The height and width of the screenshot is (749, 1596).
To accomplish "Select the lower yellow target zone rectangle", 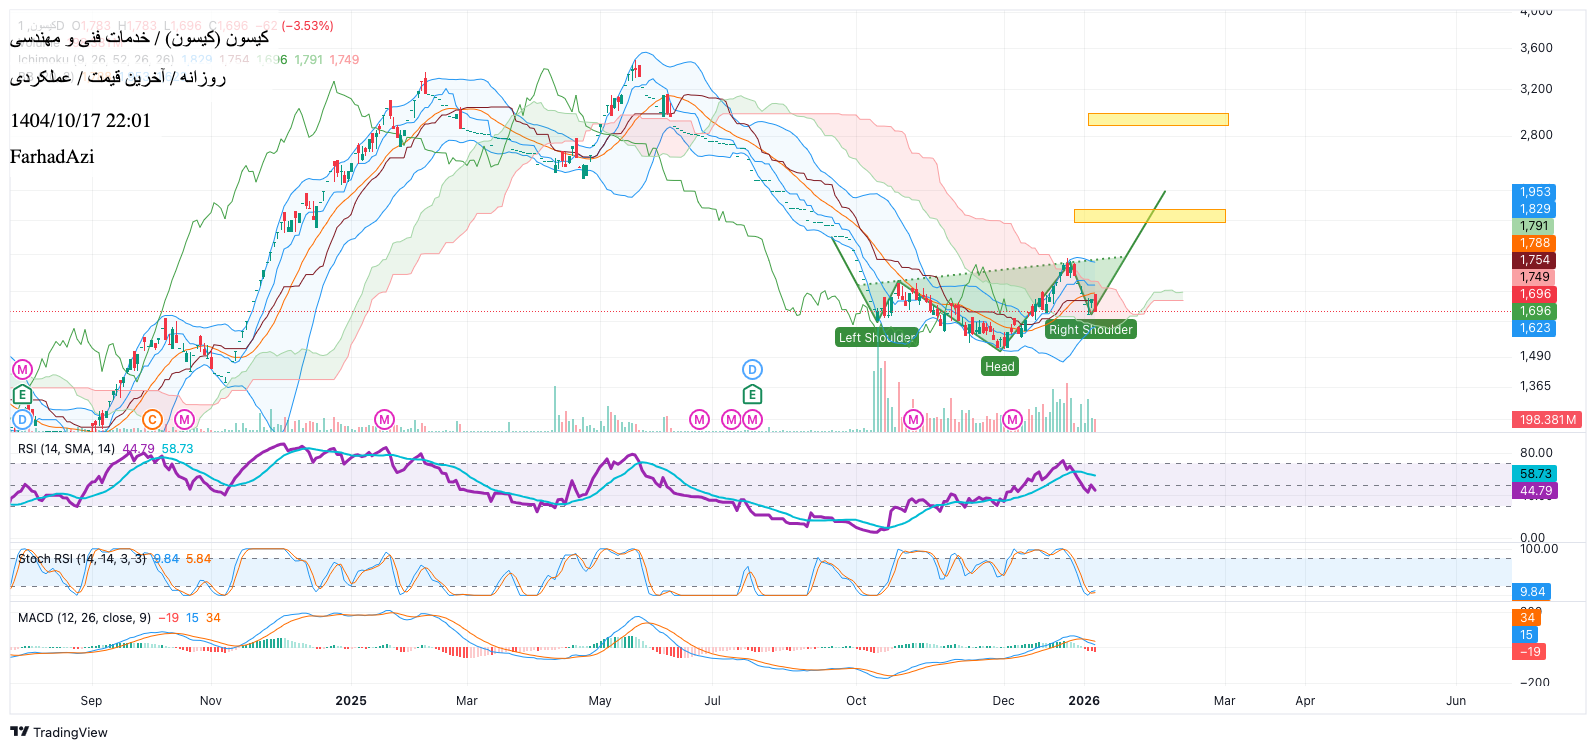I will pos(1149,216).
